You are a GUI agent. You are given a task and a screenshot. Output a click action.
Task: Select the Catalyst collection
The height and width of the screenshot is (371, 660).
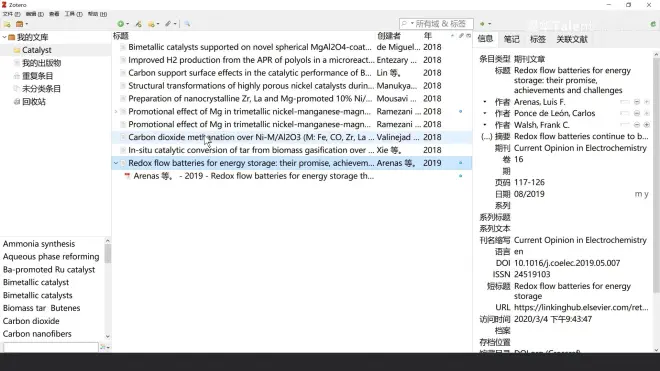point(37,50)
